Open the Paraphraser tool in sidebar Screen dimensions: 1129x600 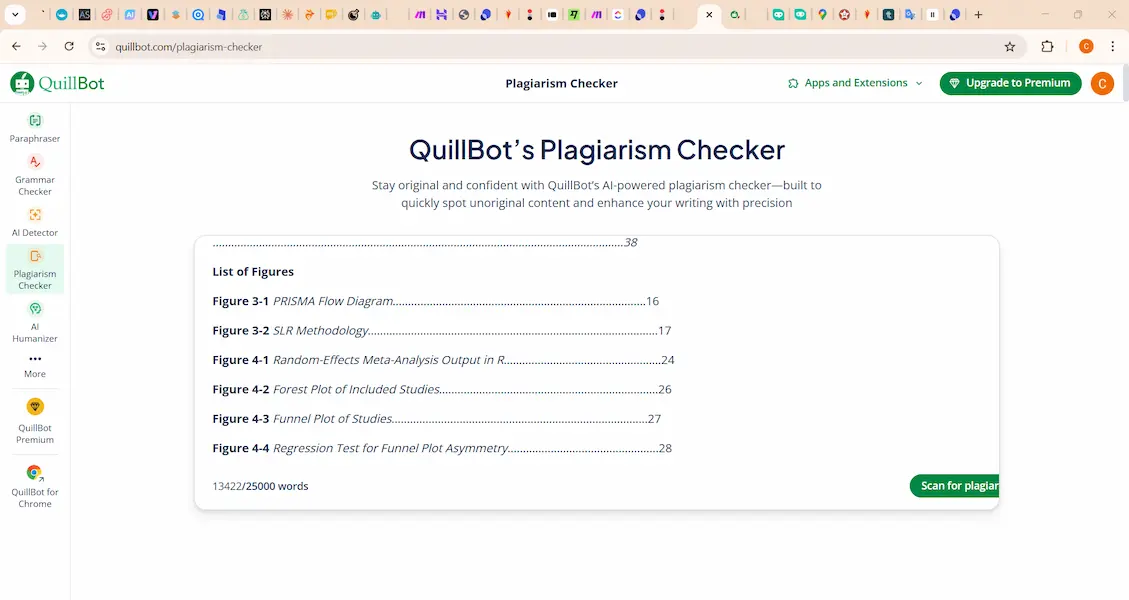(35, 128)
